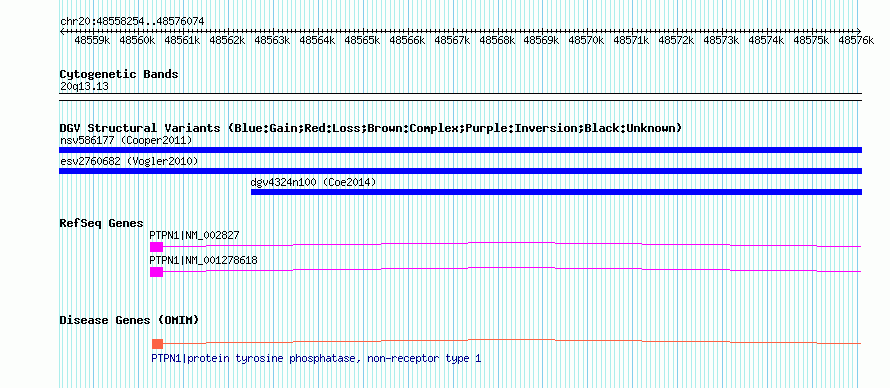This screenshot has width=890, height=388.
Task: Click the 48573k ruler tick label
Action: click(721, 41)
